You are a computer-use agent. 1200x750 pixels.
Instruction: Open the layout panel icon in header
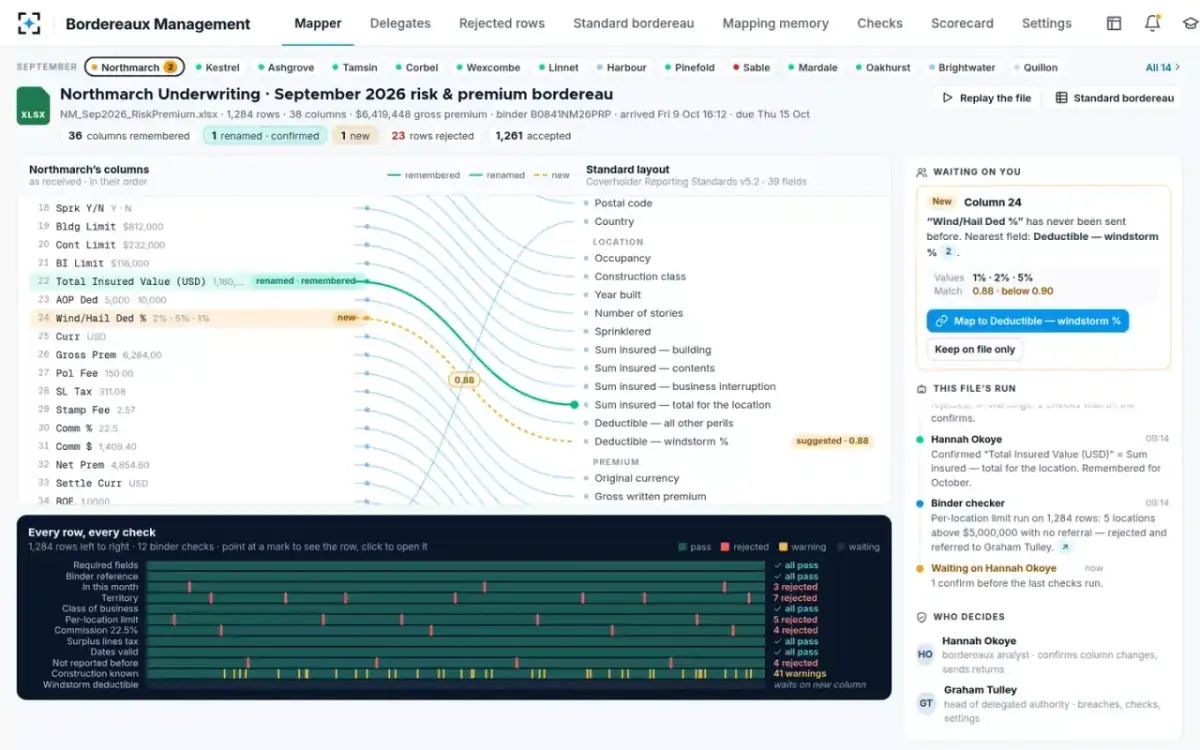tap(1114, 23)
